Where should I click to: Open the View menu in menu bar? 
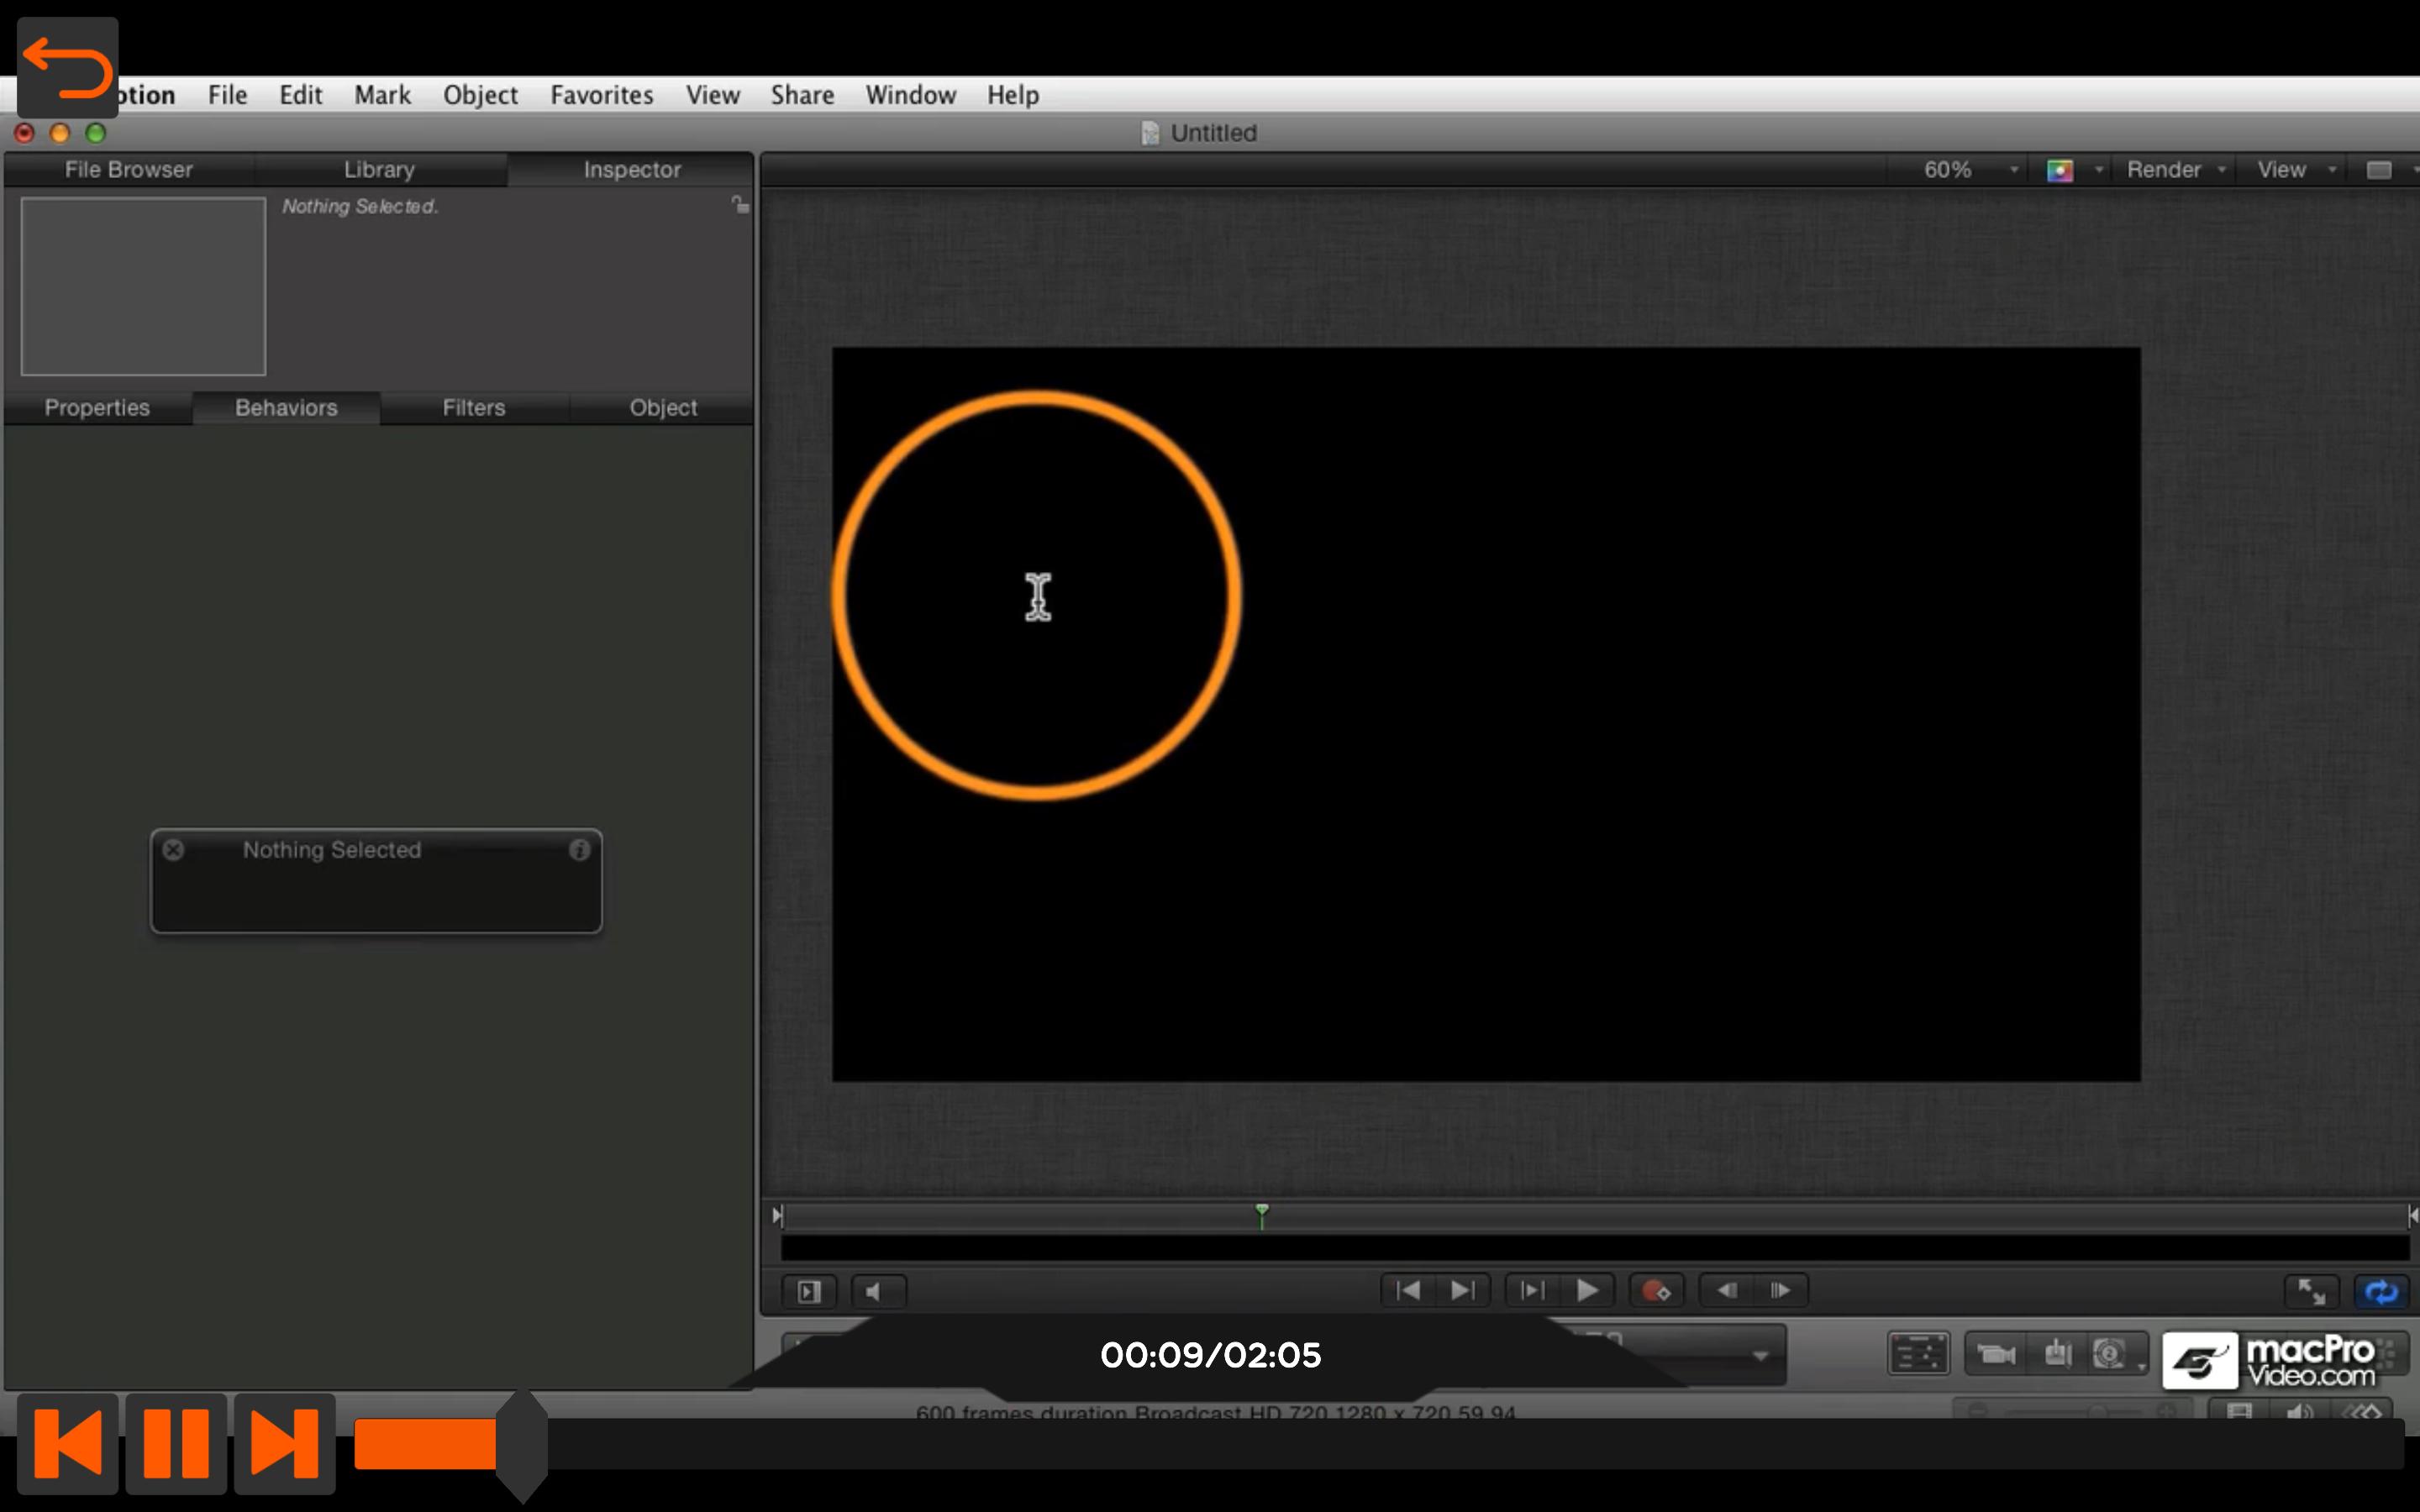coord(712,95)
